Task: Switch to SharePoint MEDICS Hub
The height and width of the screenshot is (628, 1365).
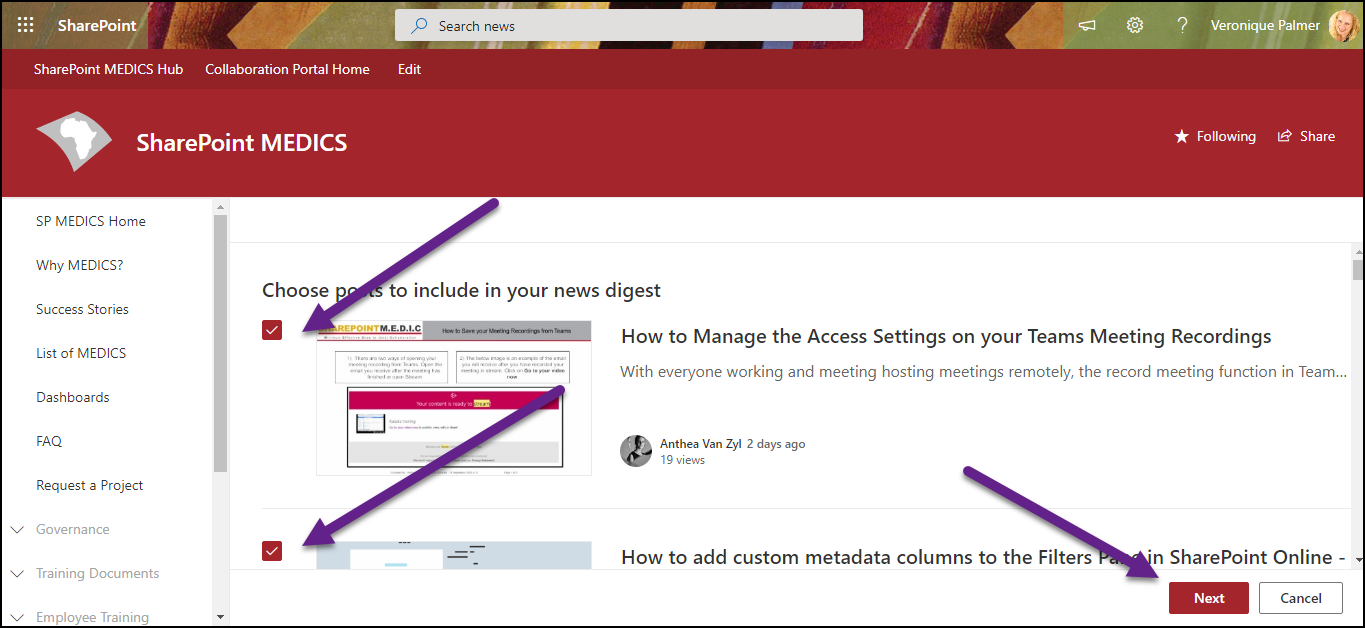Action: pos(108,69)
